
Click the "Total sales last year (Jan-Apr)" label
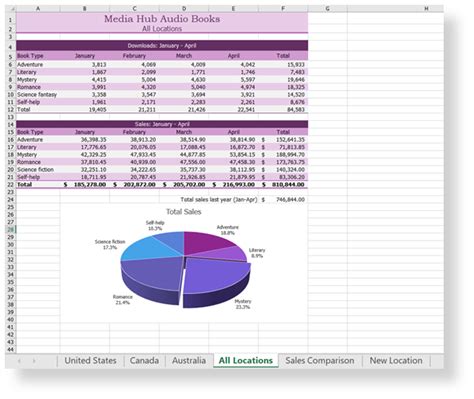(219, 200)
